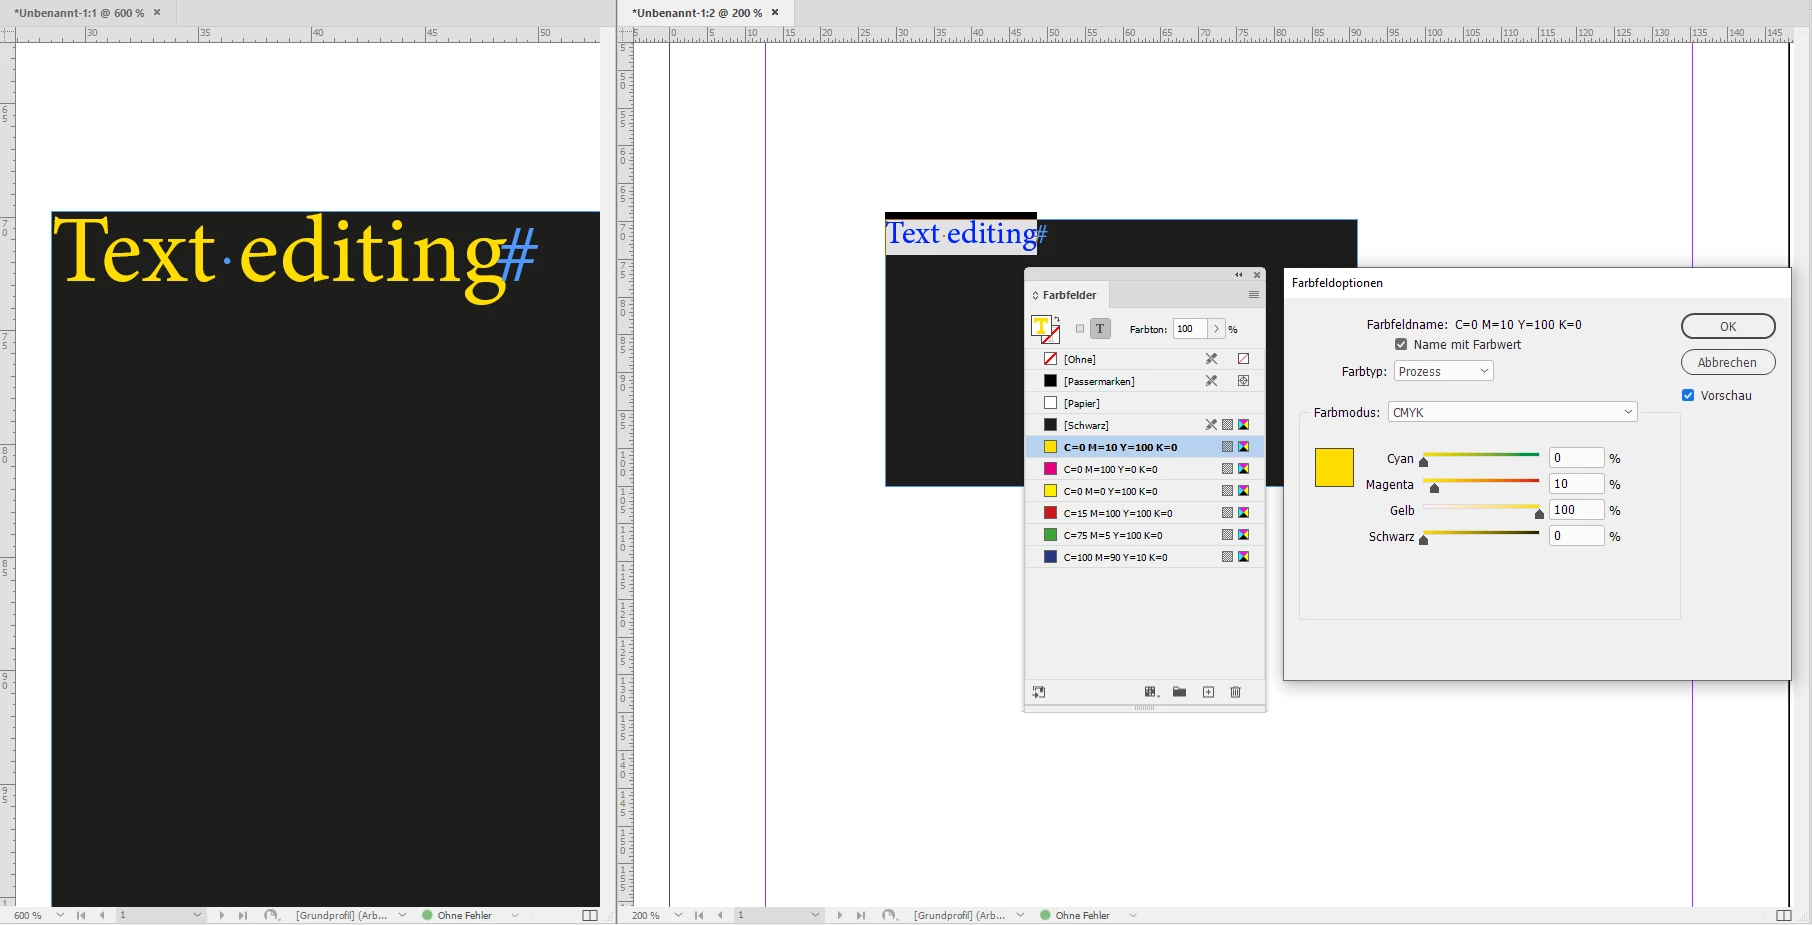Select swatch C=15 M=100 Y=100 K=0
Image resolution: width=1812 pixels, height=925 pixels.
click(x=1145, y=513)
